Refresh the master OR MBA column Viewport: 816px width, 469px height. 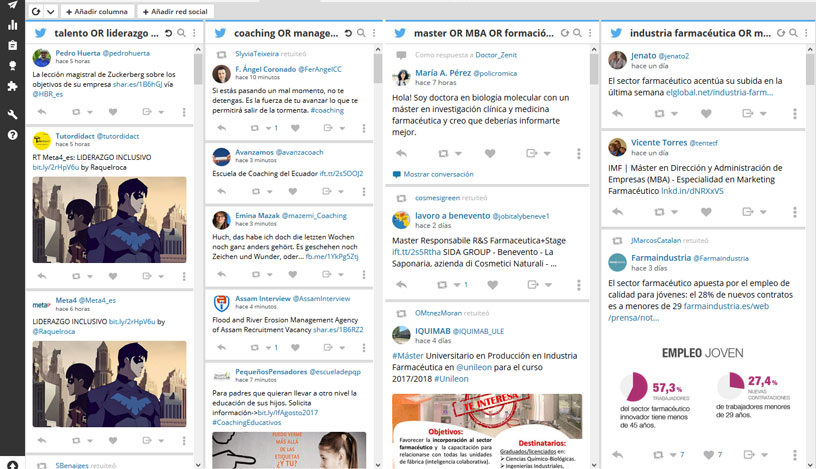point(565,33)
